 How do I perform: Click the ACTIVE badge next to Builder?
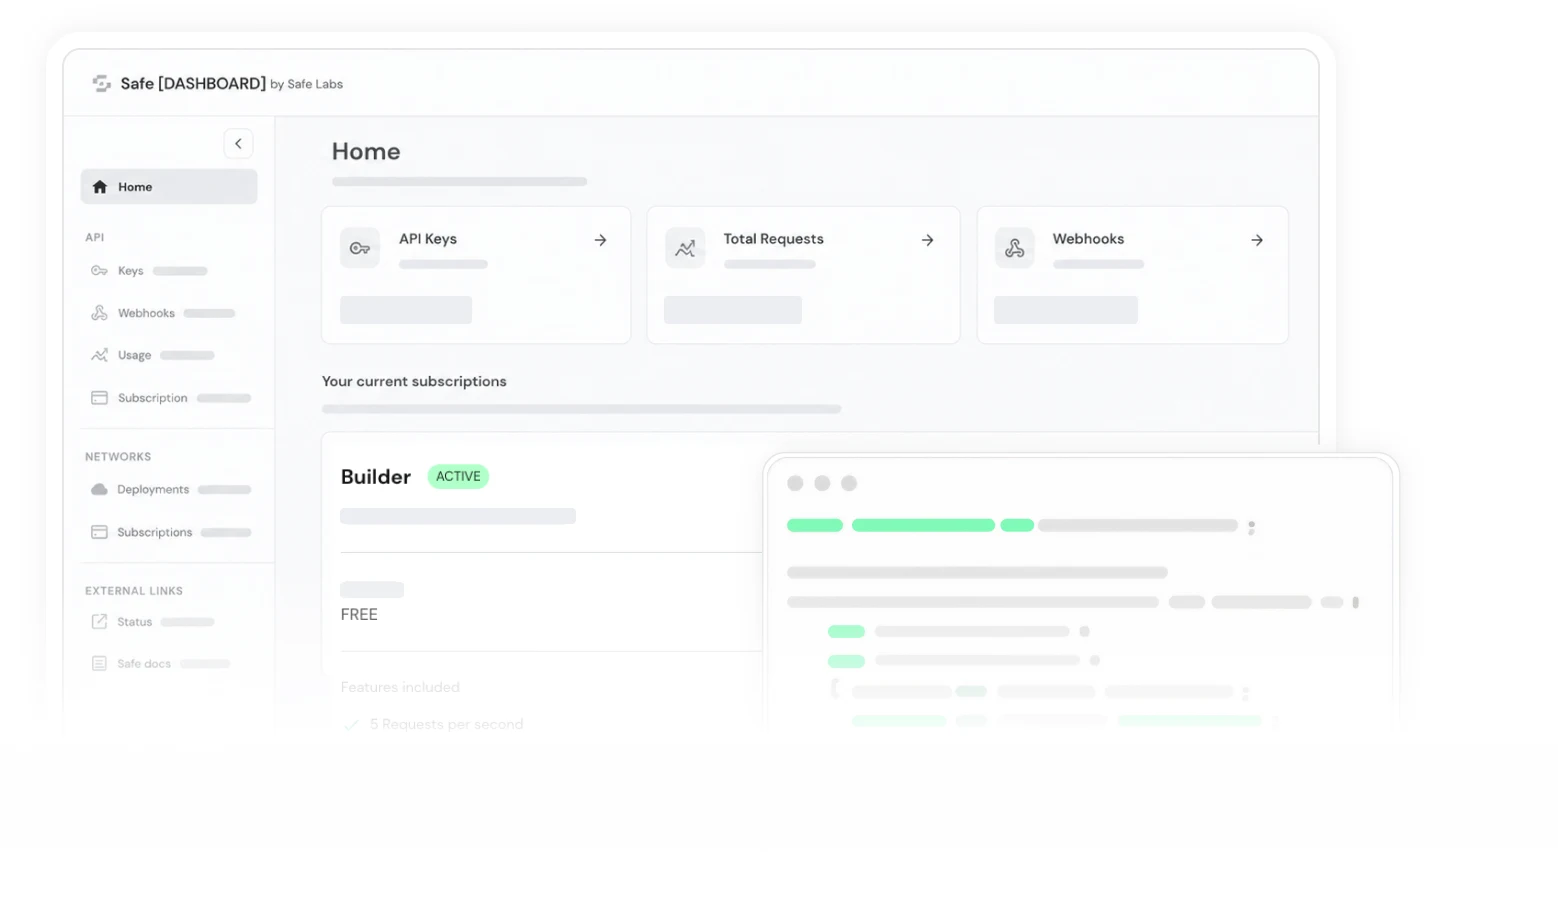coord(458,477)
